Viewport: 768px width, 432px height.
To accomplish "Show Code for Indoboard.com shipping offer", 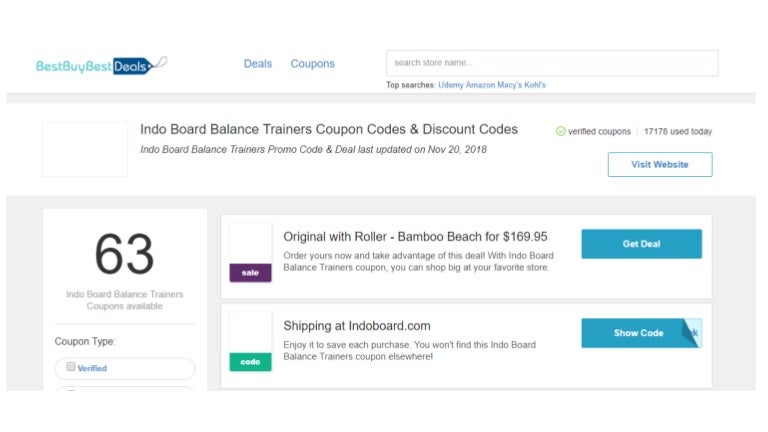I will [641, 333].
